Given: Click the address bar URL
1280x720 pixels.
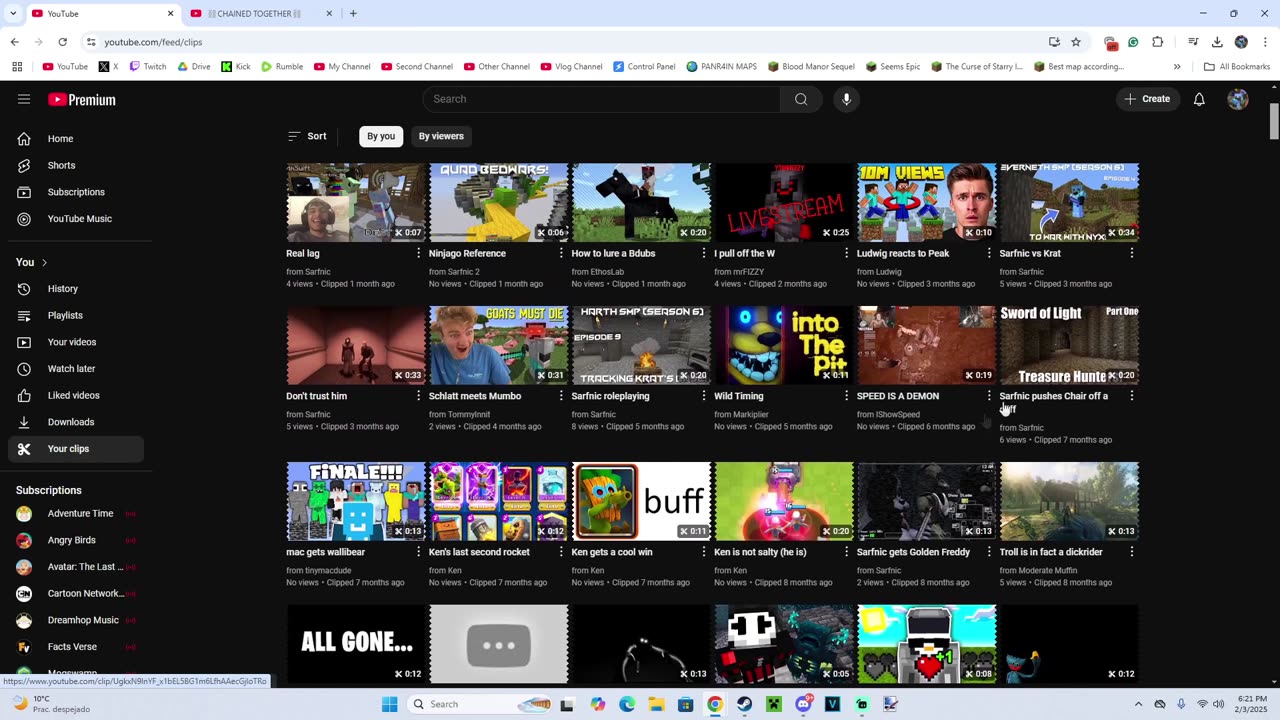Looking at the screenshot, I should coord(153,42).
